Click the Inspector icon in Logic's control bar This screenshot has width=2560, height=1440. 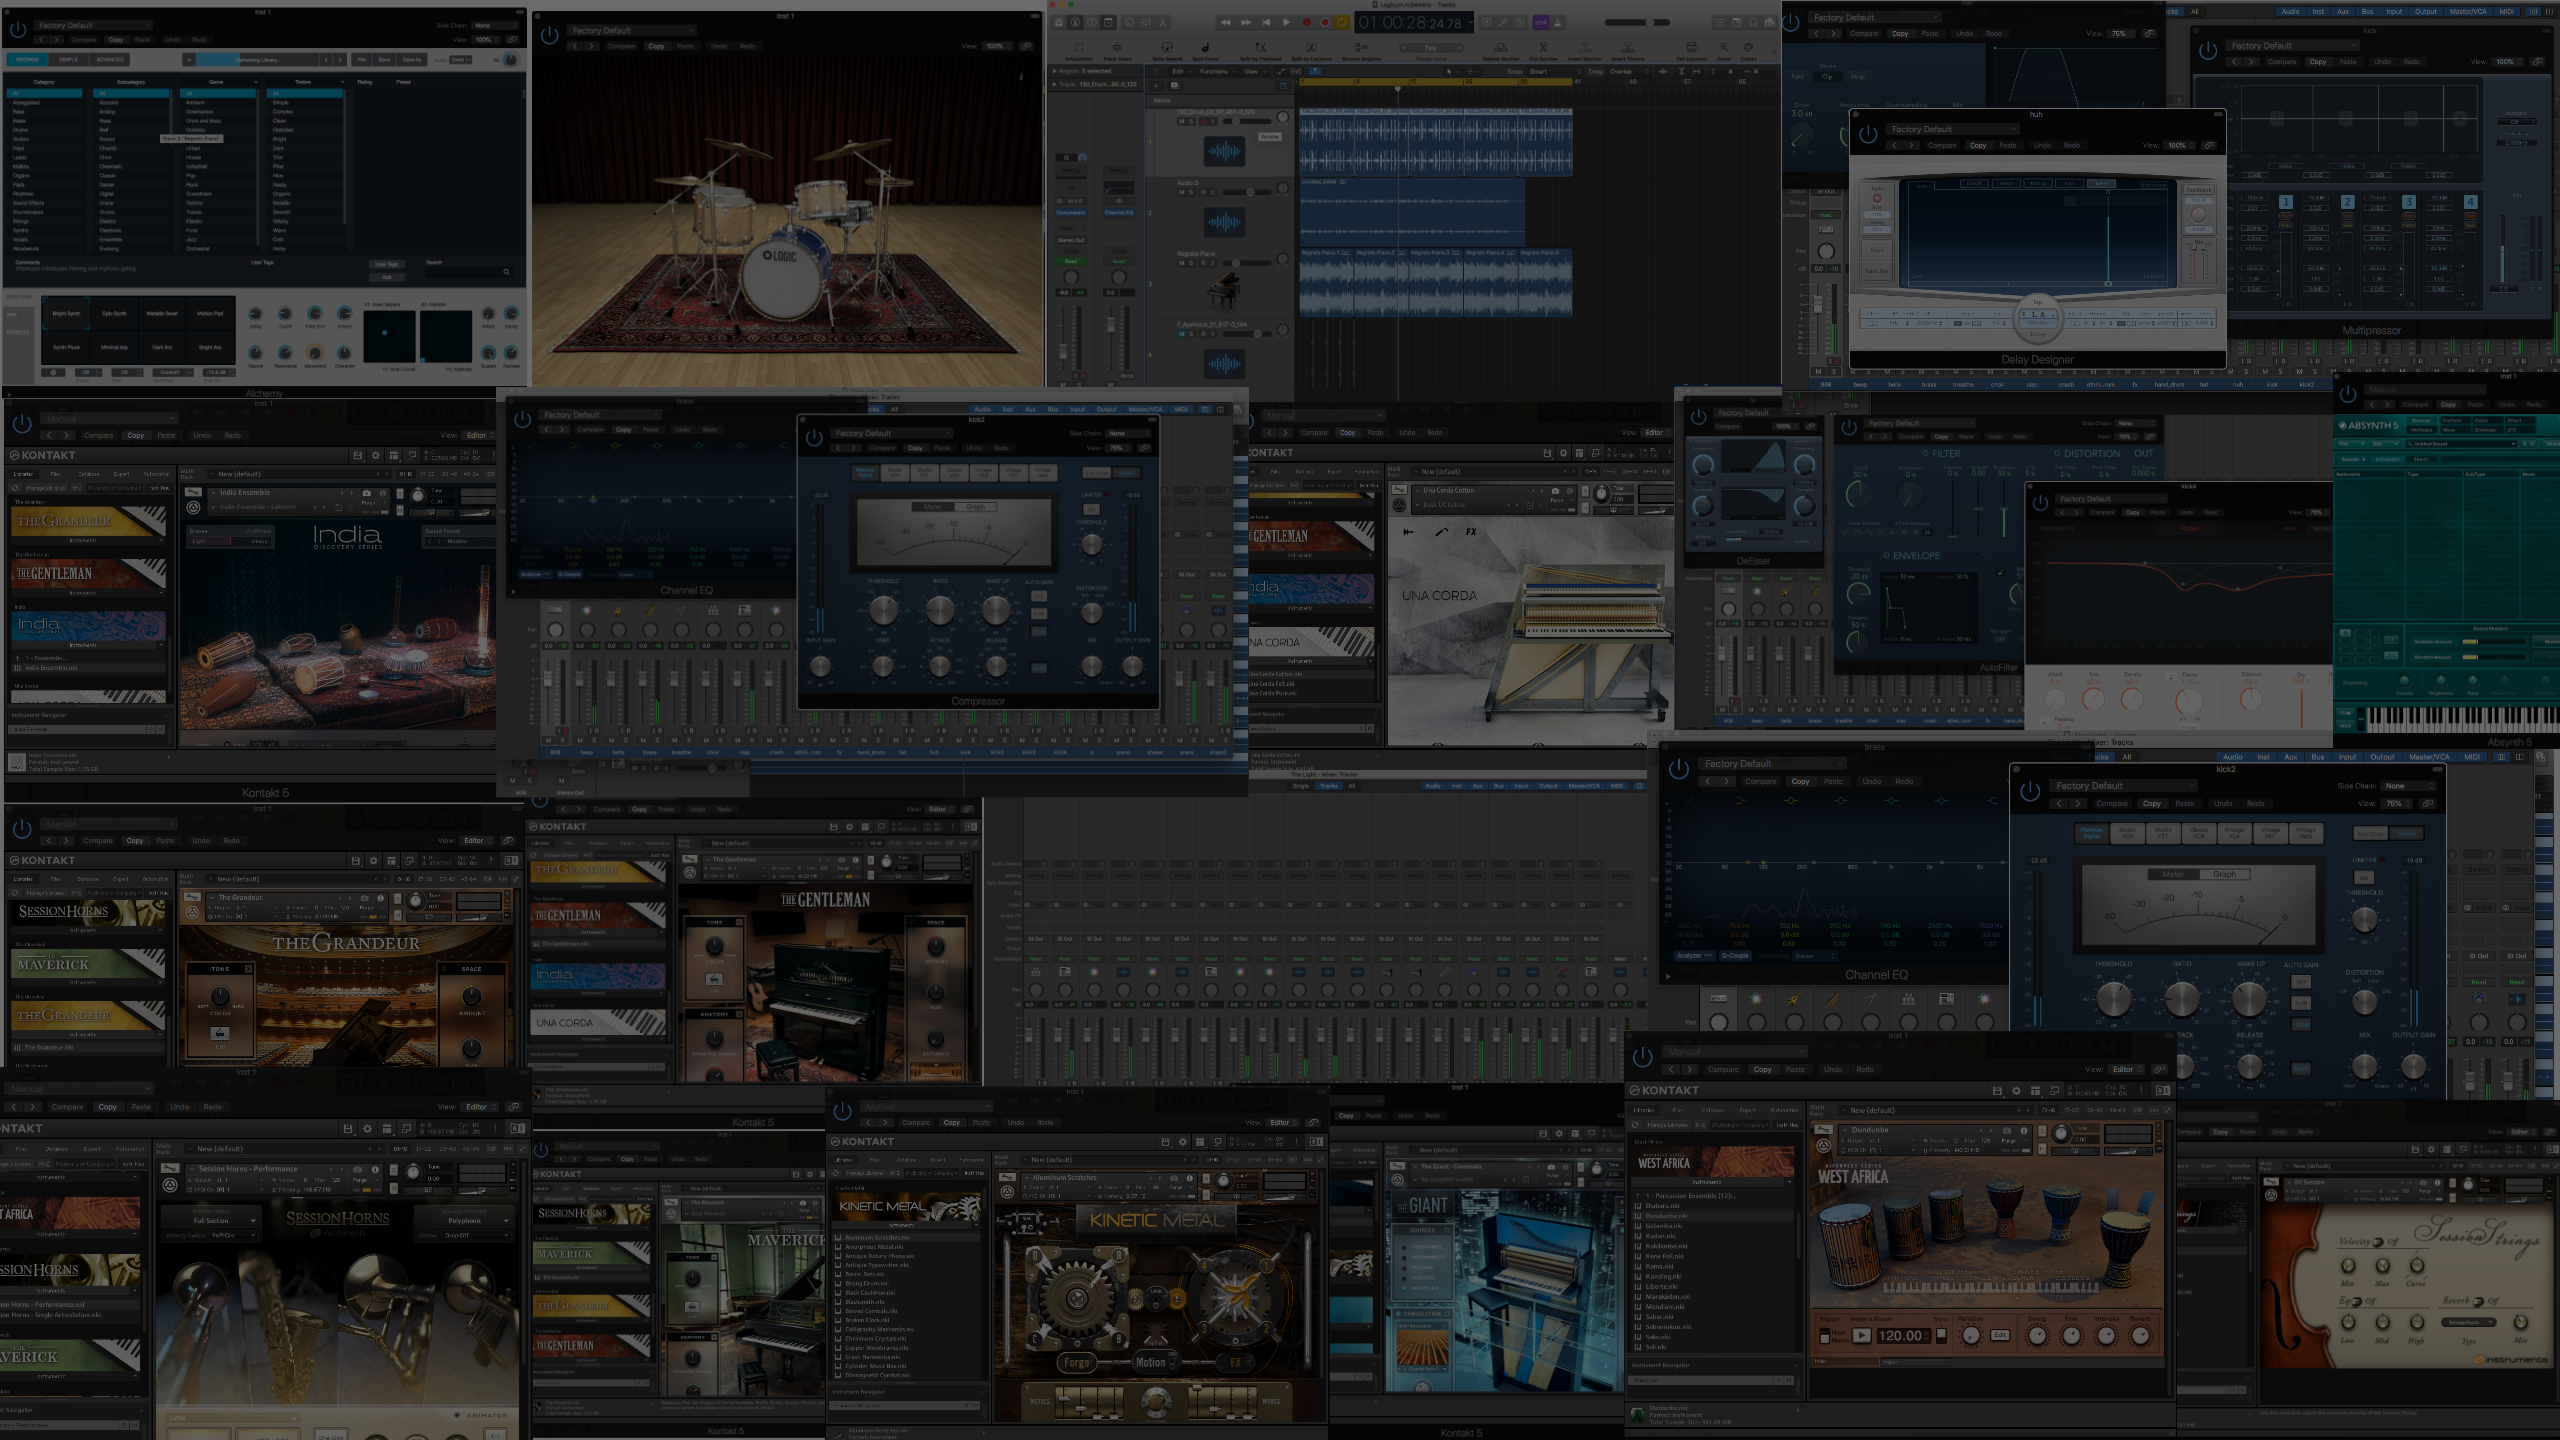[1075, 22]
